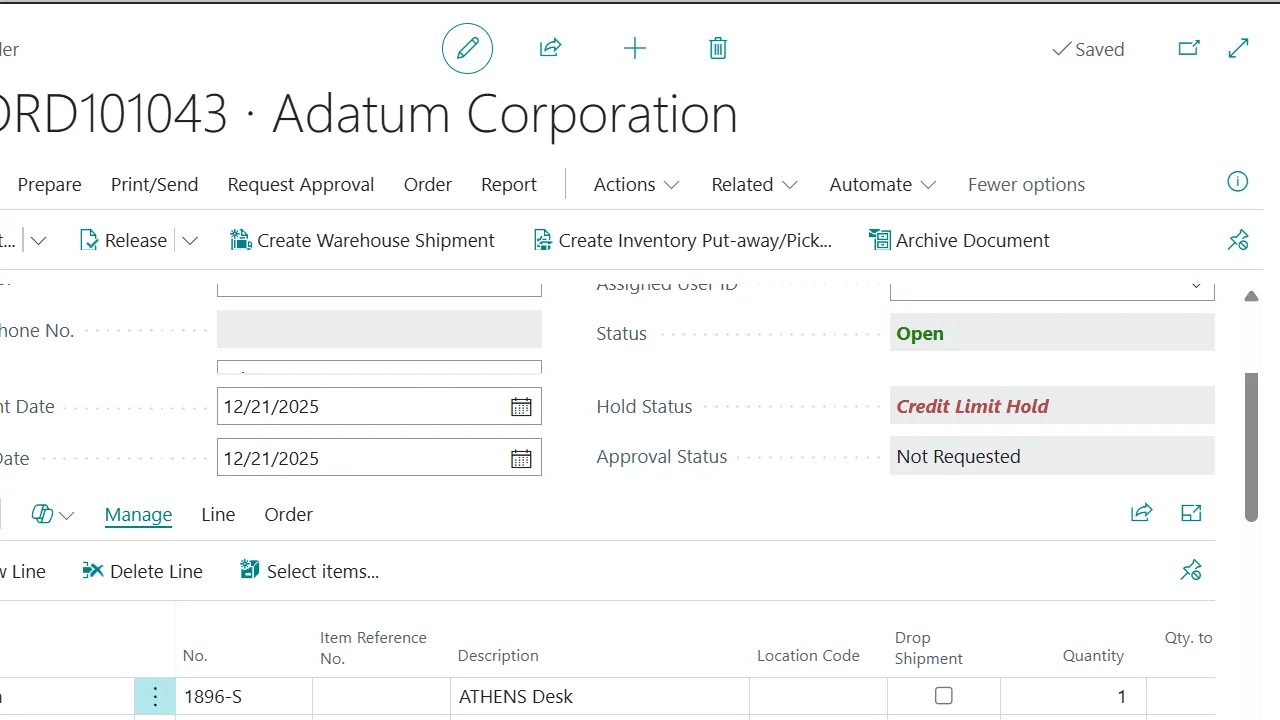Expand the Copilot dropdown chevron in lines
Screen dimensions: 1280x720
point(67,516)
